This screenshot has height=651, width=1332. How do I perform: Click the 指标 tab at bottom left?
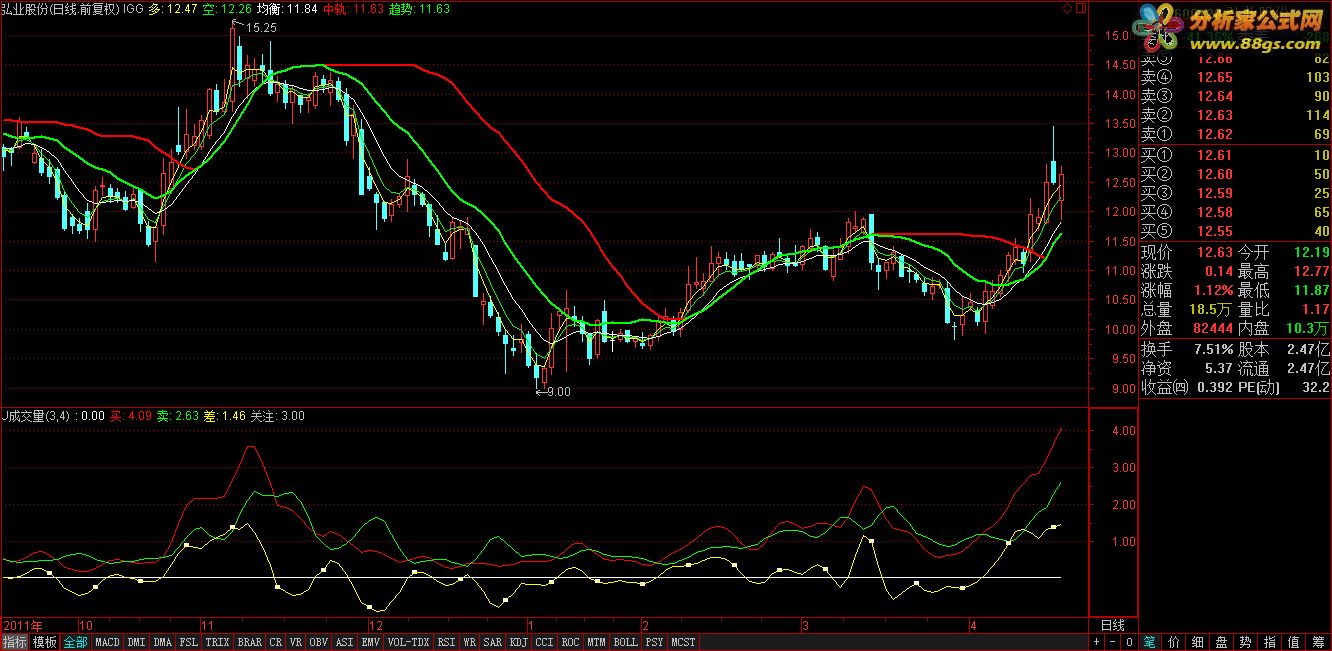14,642
